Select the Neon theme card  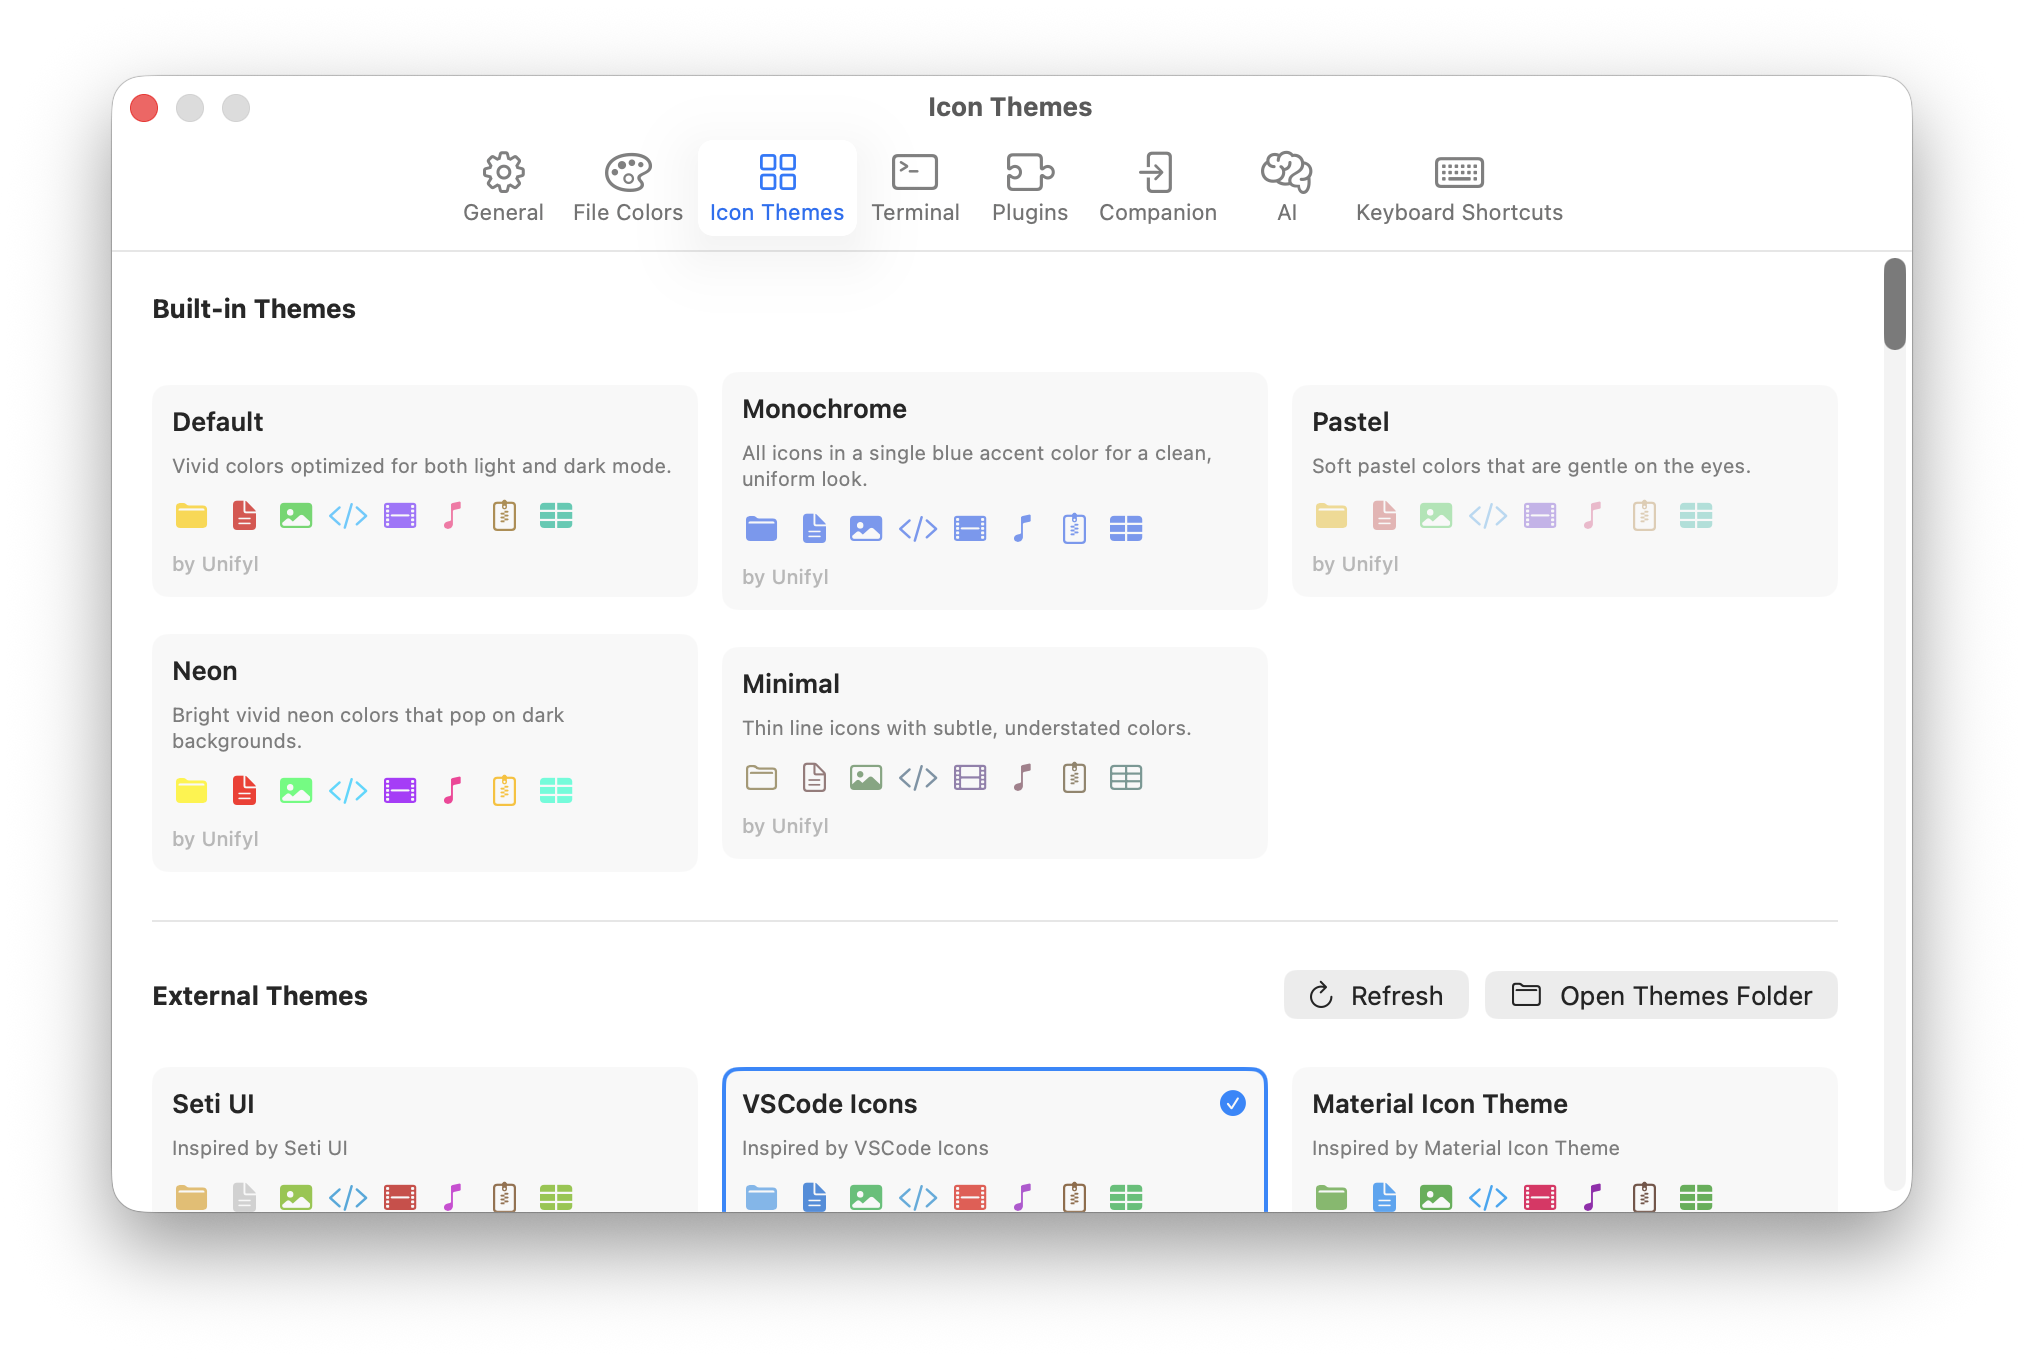pos(424,752)
